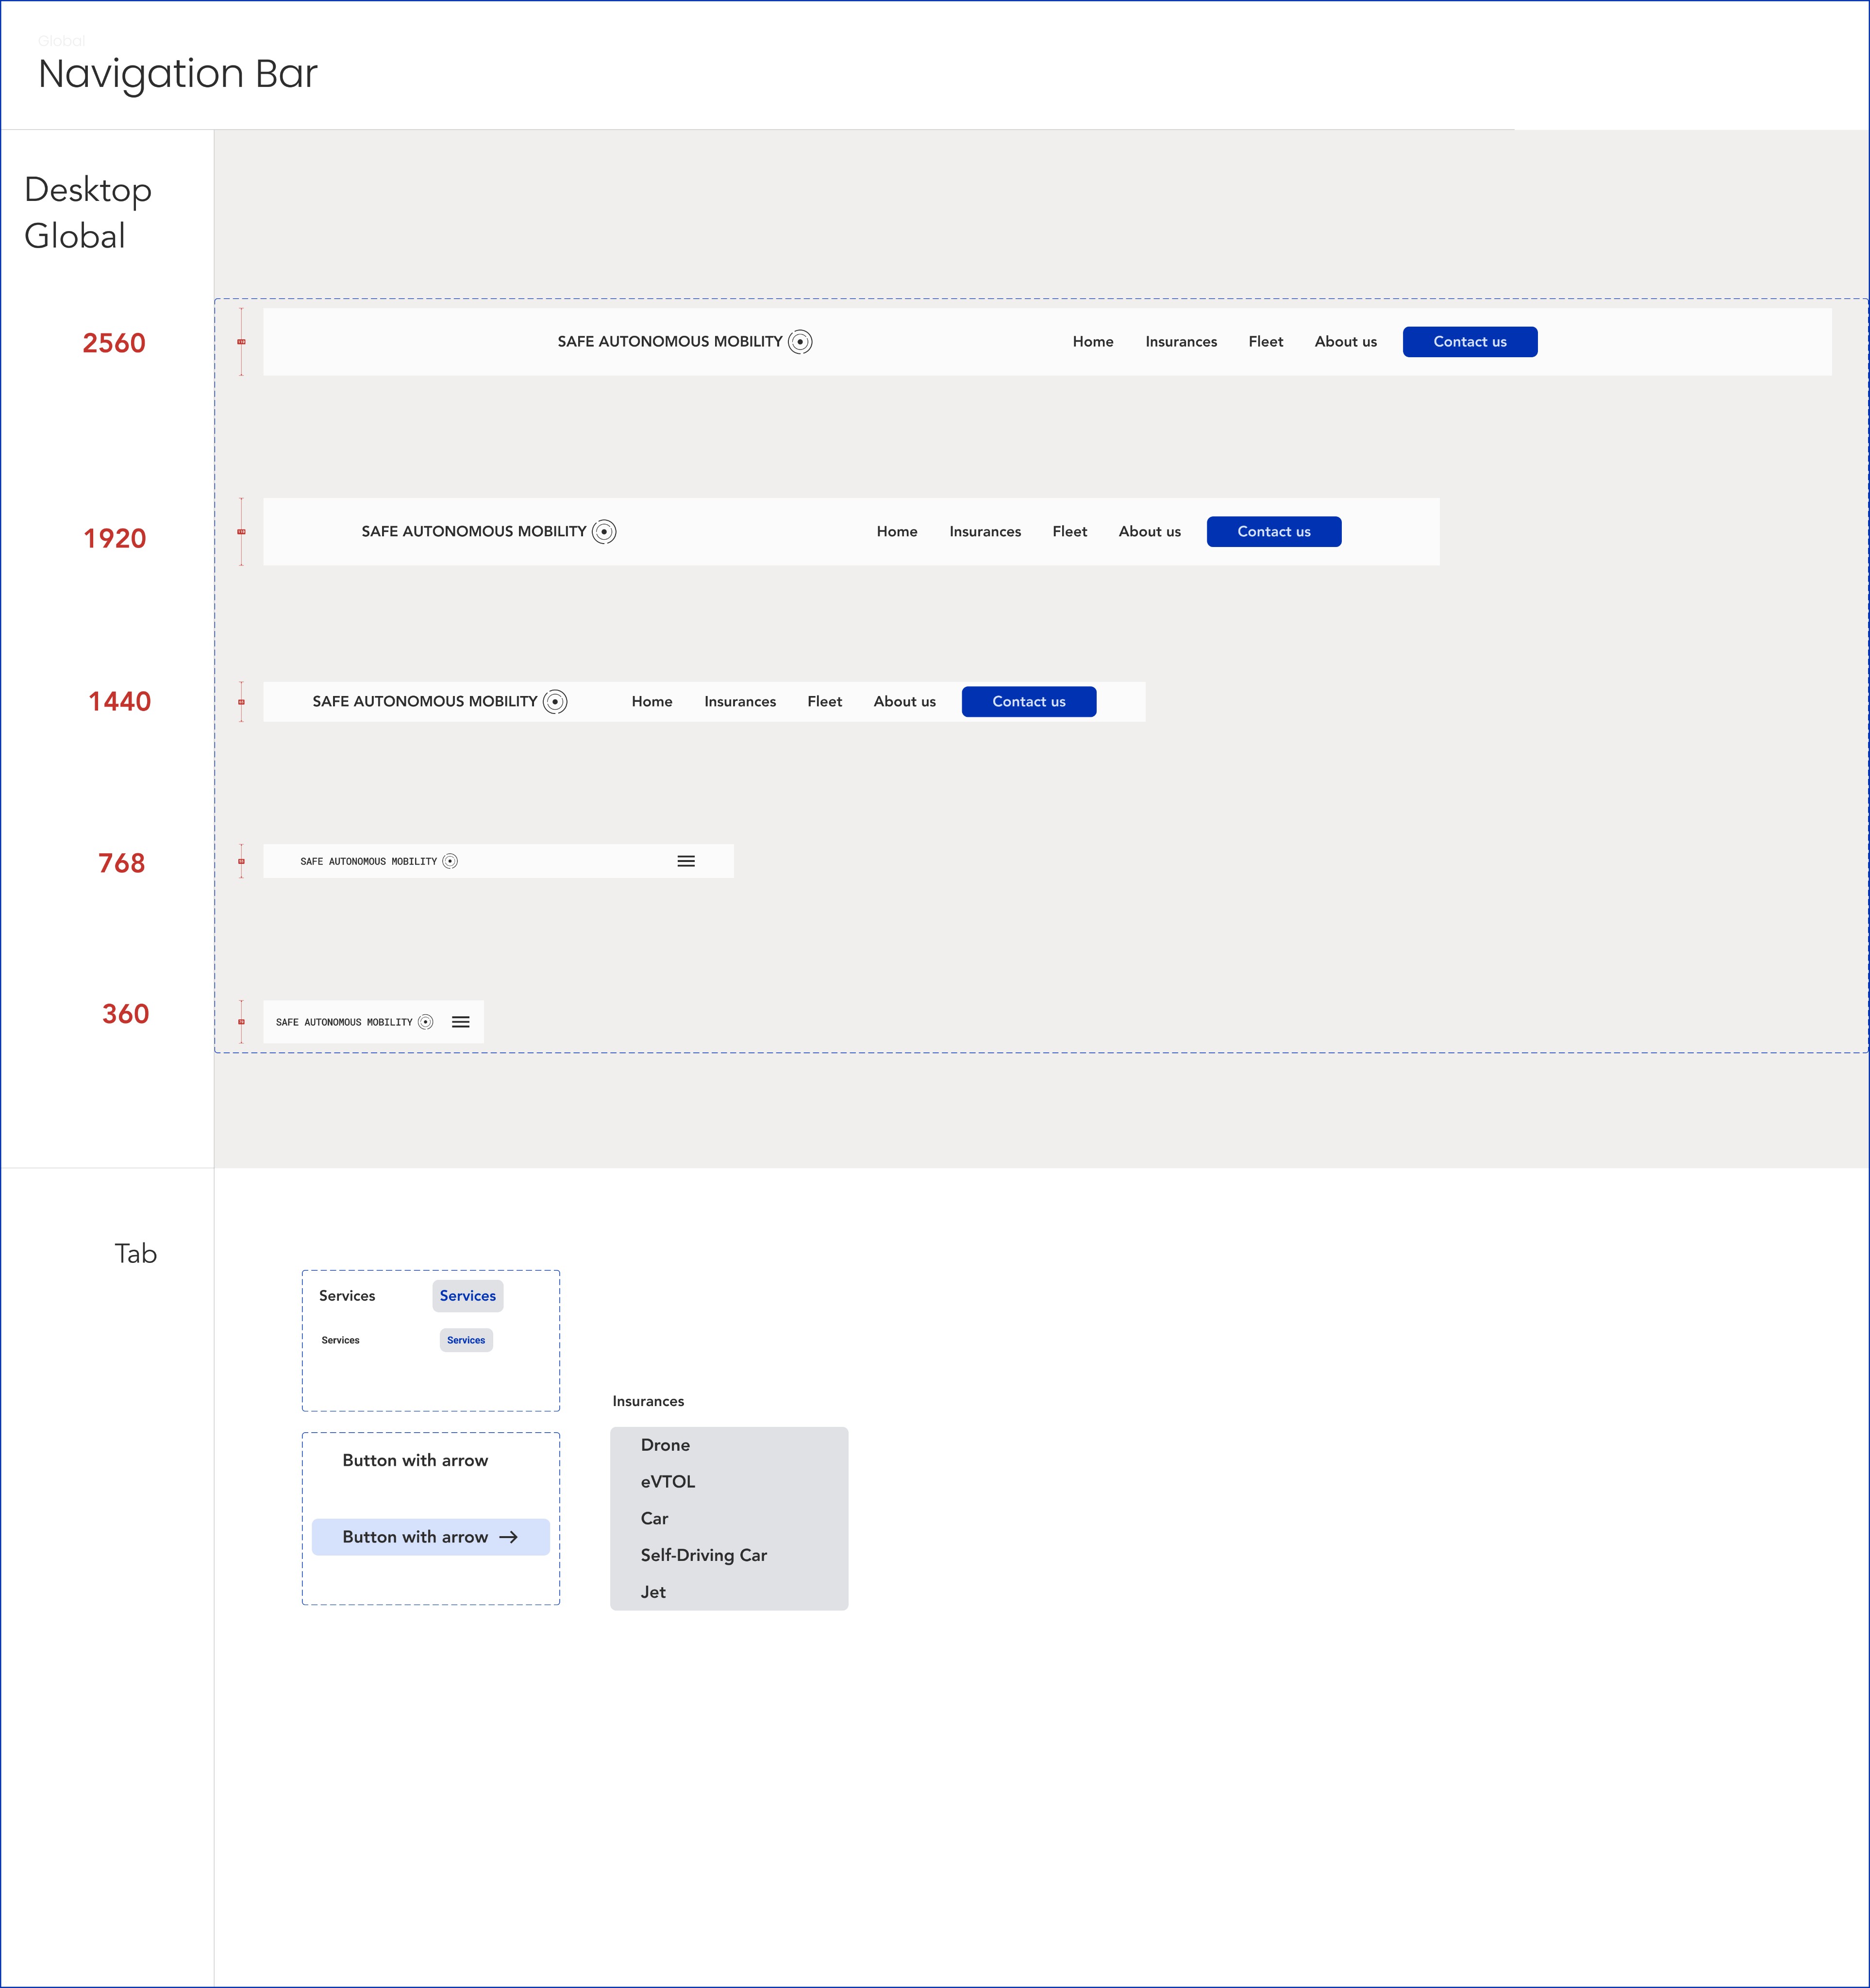Click the logo circle icon in 2560 navbar
This screenshot has width=1870, height=1988.
point(800,342)
